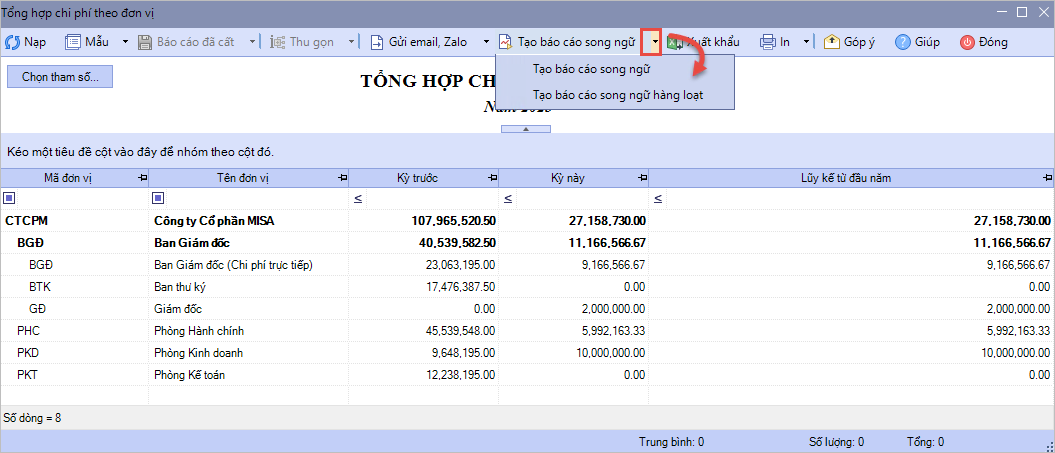This screenshot has height=453, width=1055.
Task: Toggle the pin on Tên đơn vị column
Action: 344,178
